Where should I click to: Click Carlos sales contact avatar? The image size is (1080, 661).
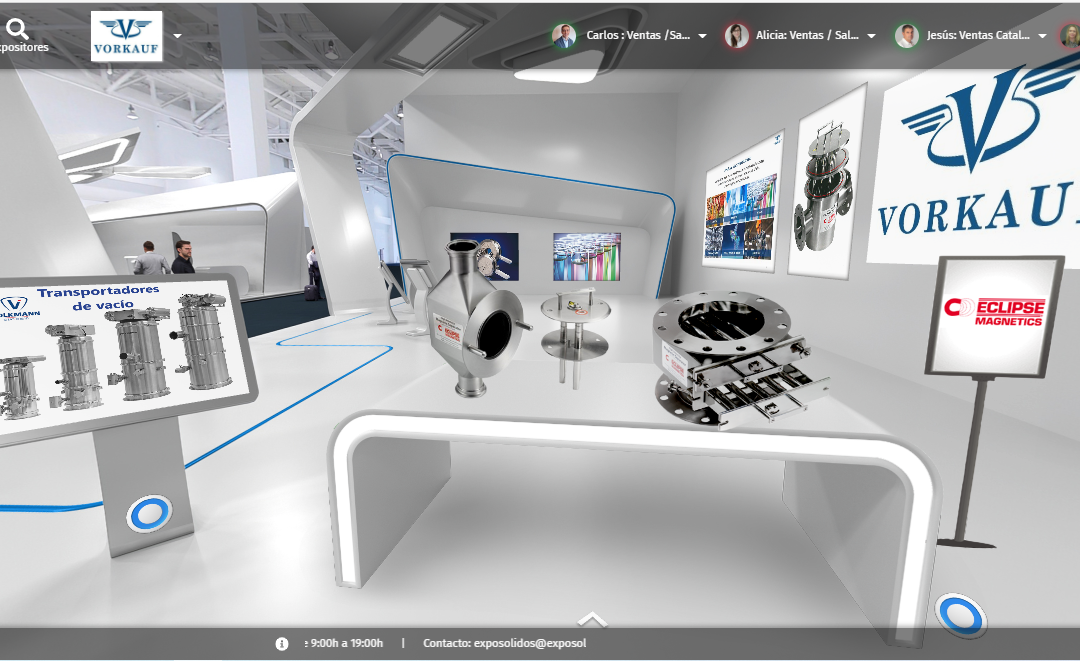coord(564,36)
